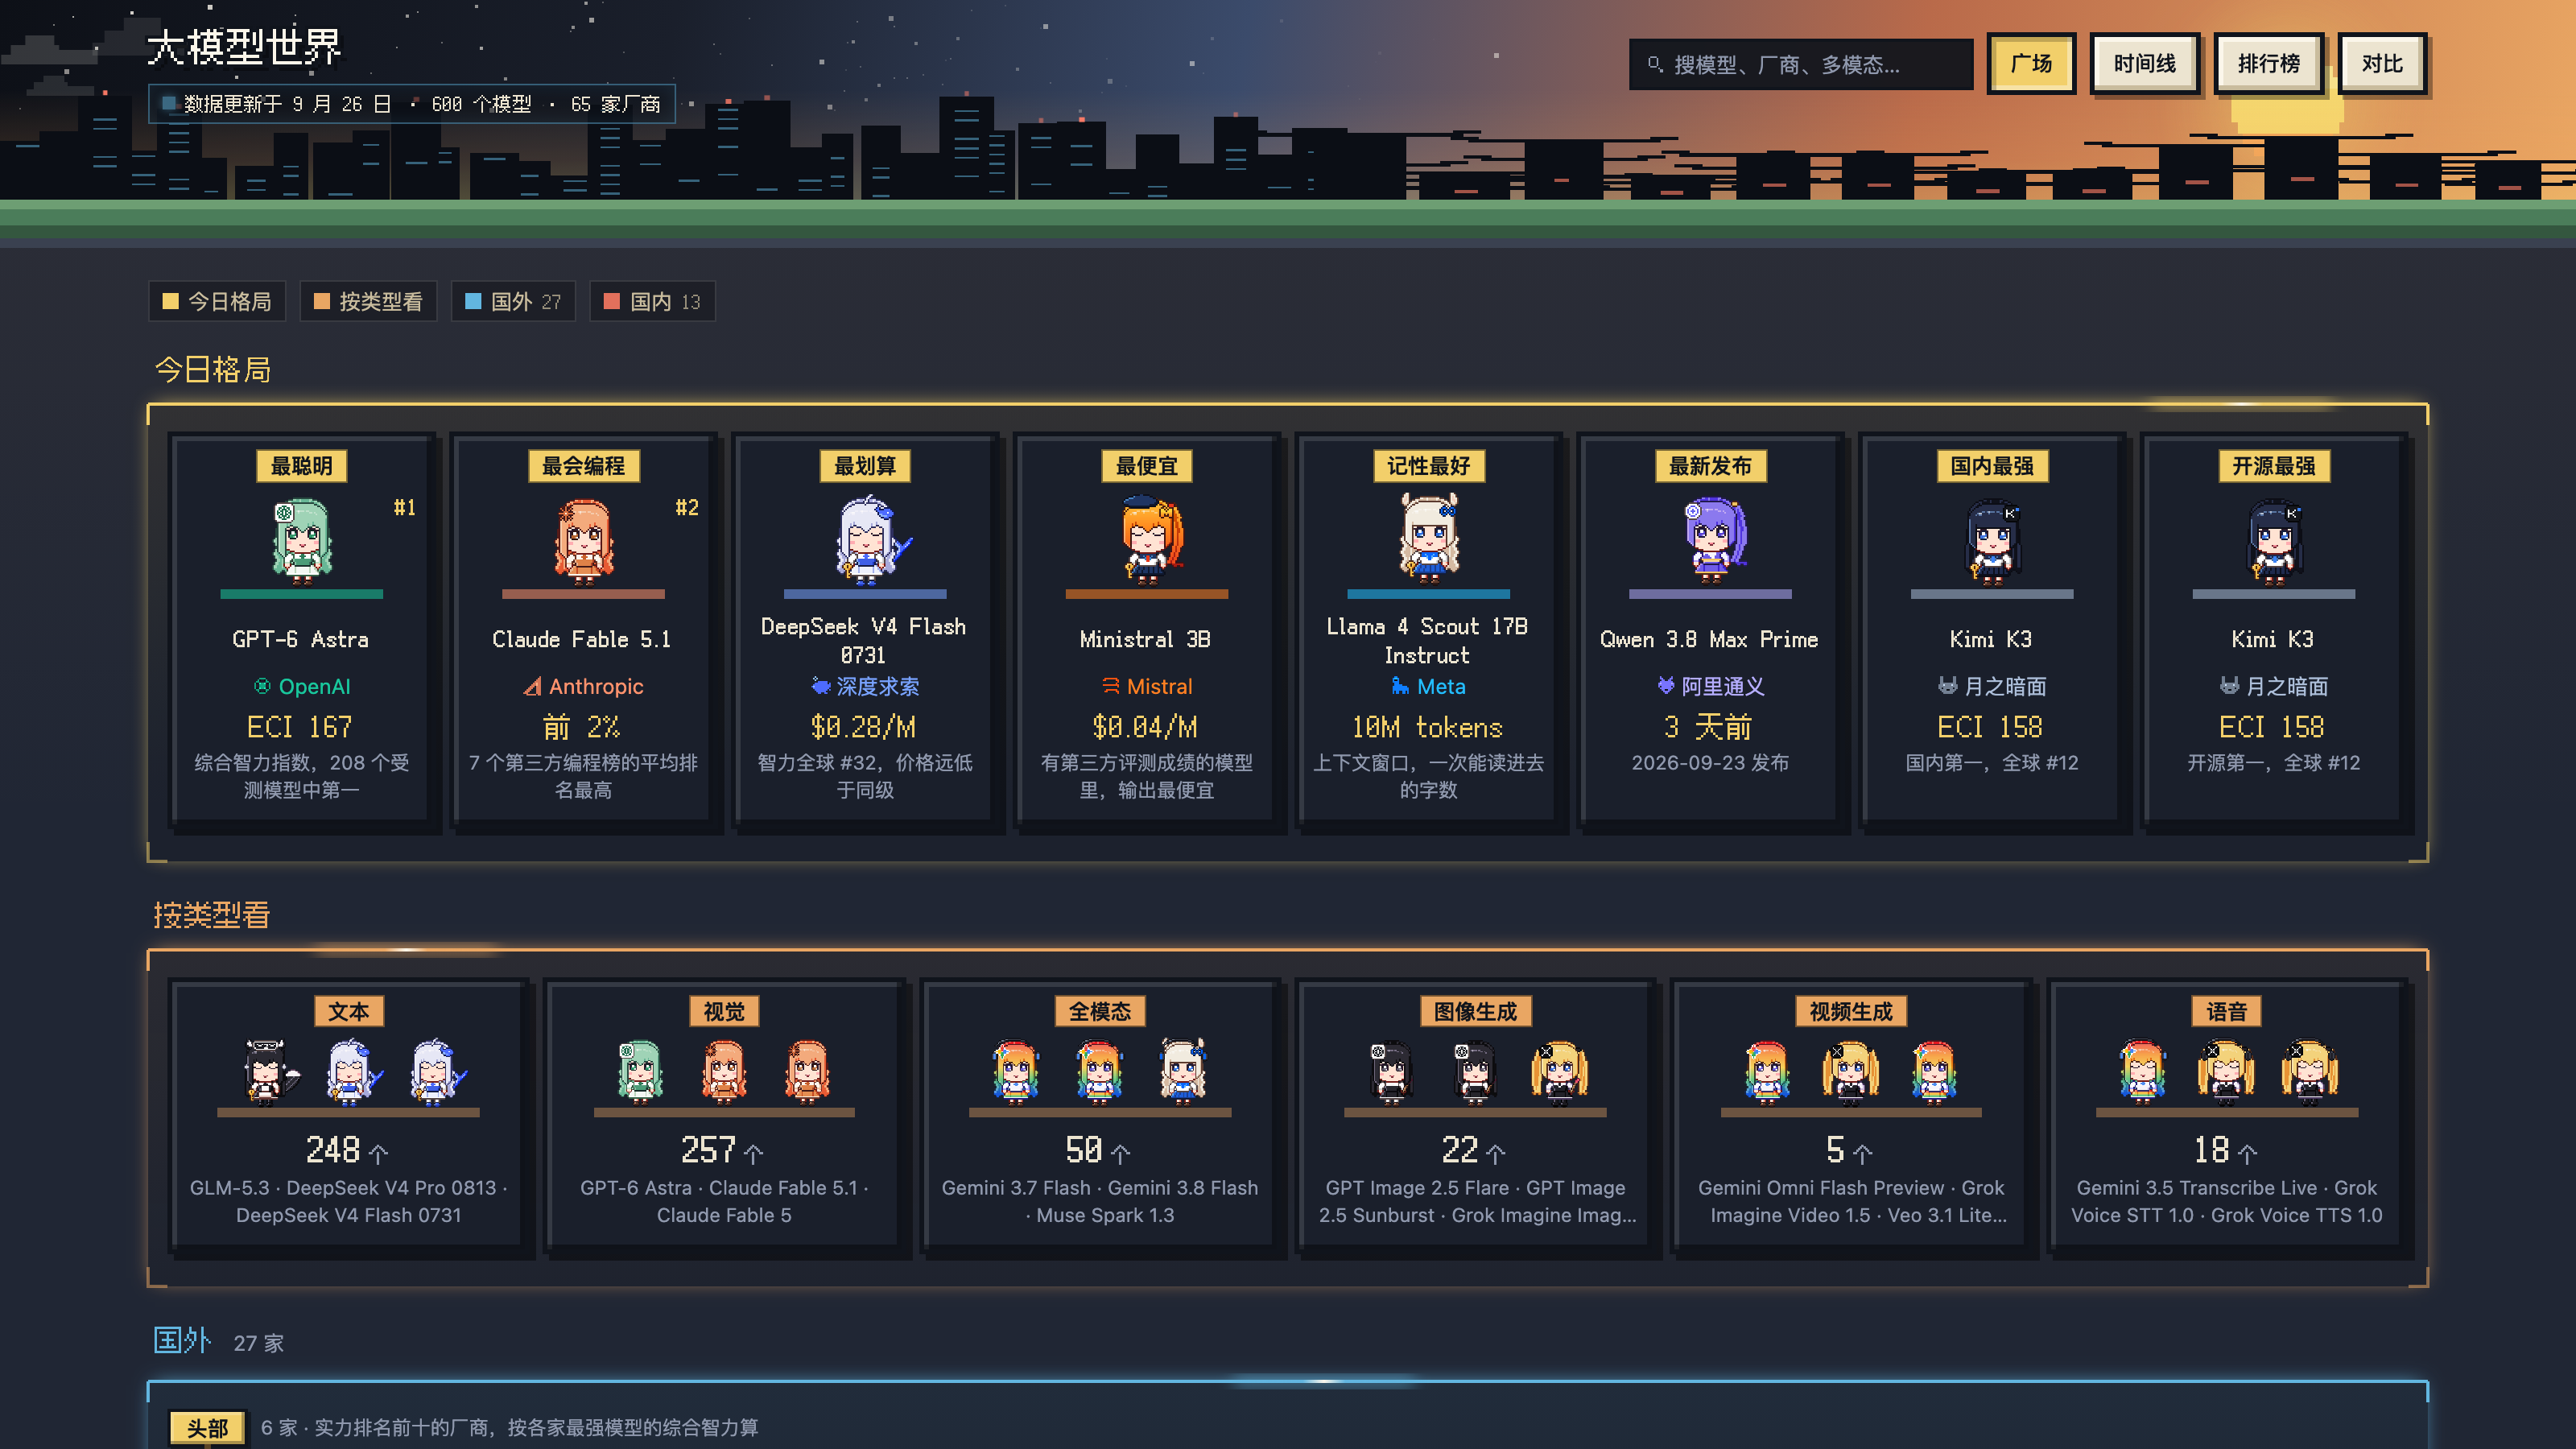Click the Mistral logo icon
This screenshot has width=2576, height=1449.
tap(1111, 686)
